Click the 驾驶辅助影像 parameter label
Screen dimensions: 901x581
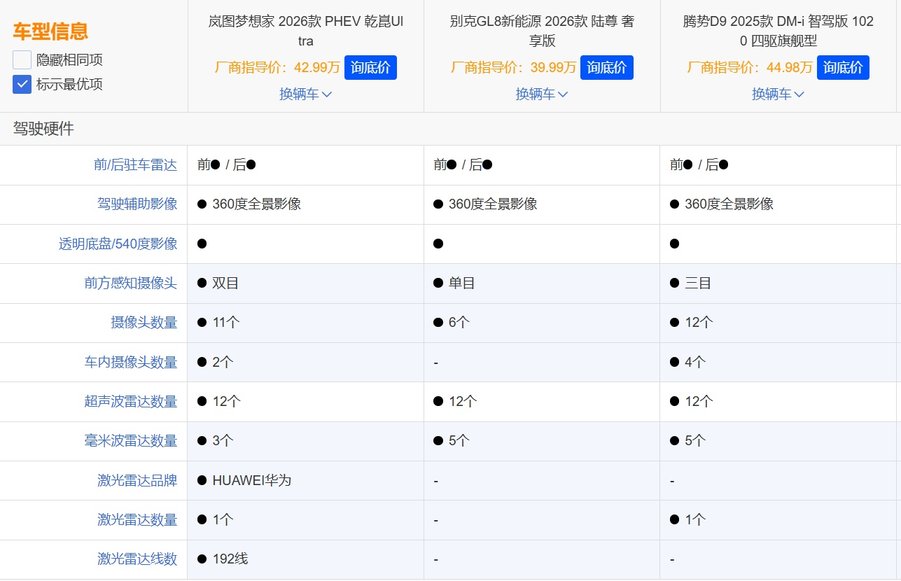(131, 204)
